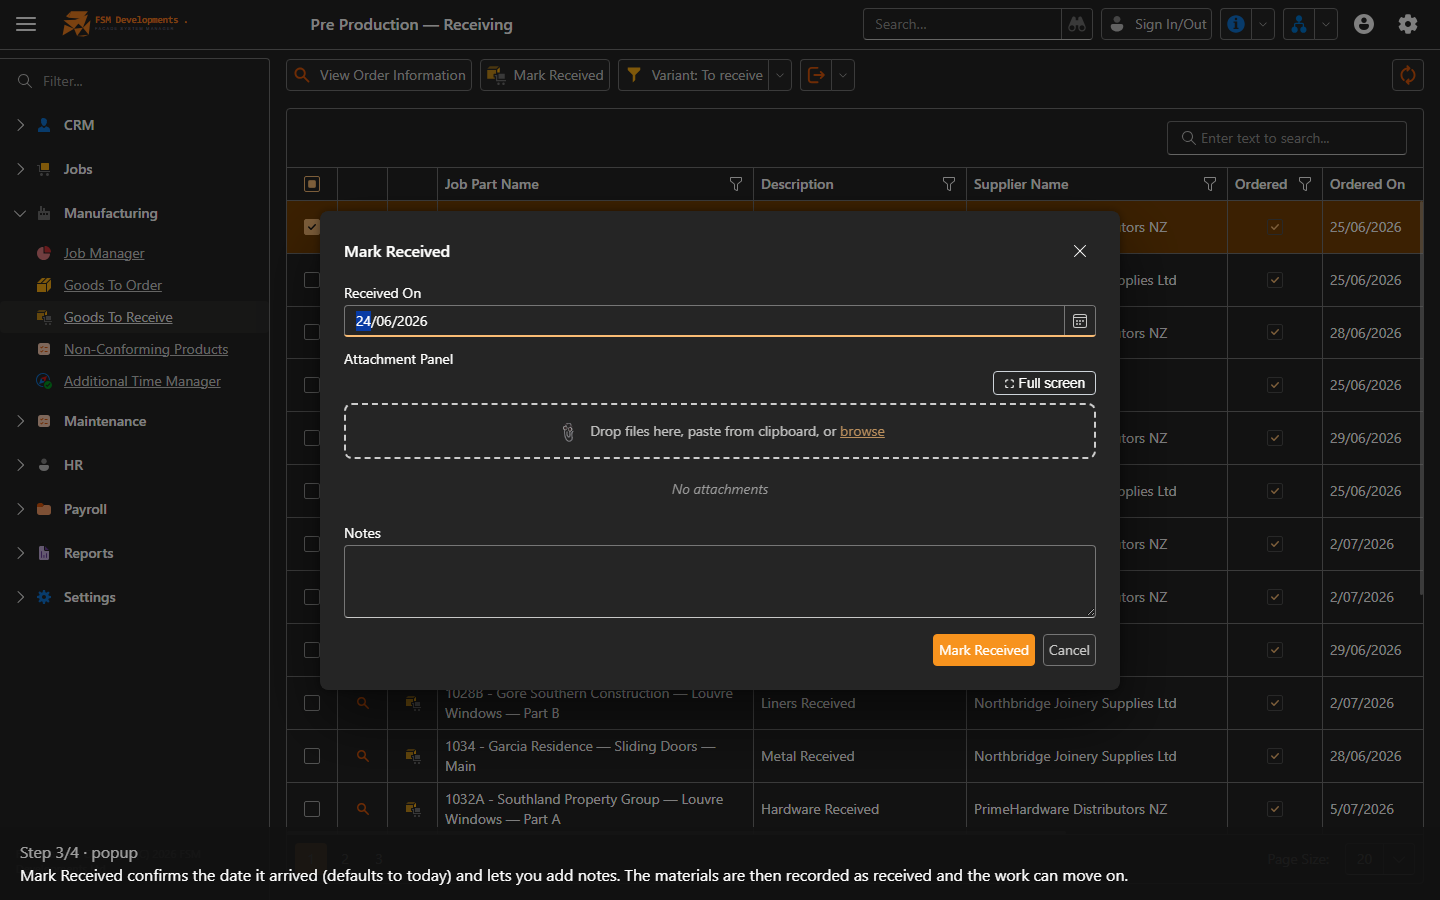1440x900 pixels.
Task: Toggle Ordered checkbox in the 5/07/2026 row
Action: 1275,809
